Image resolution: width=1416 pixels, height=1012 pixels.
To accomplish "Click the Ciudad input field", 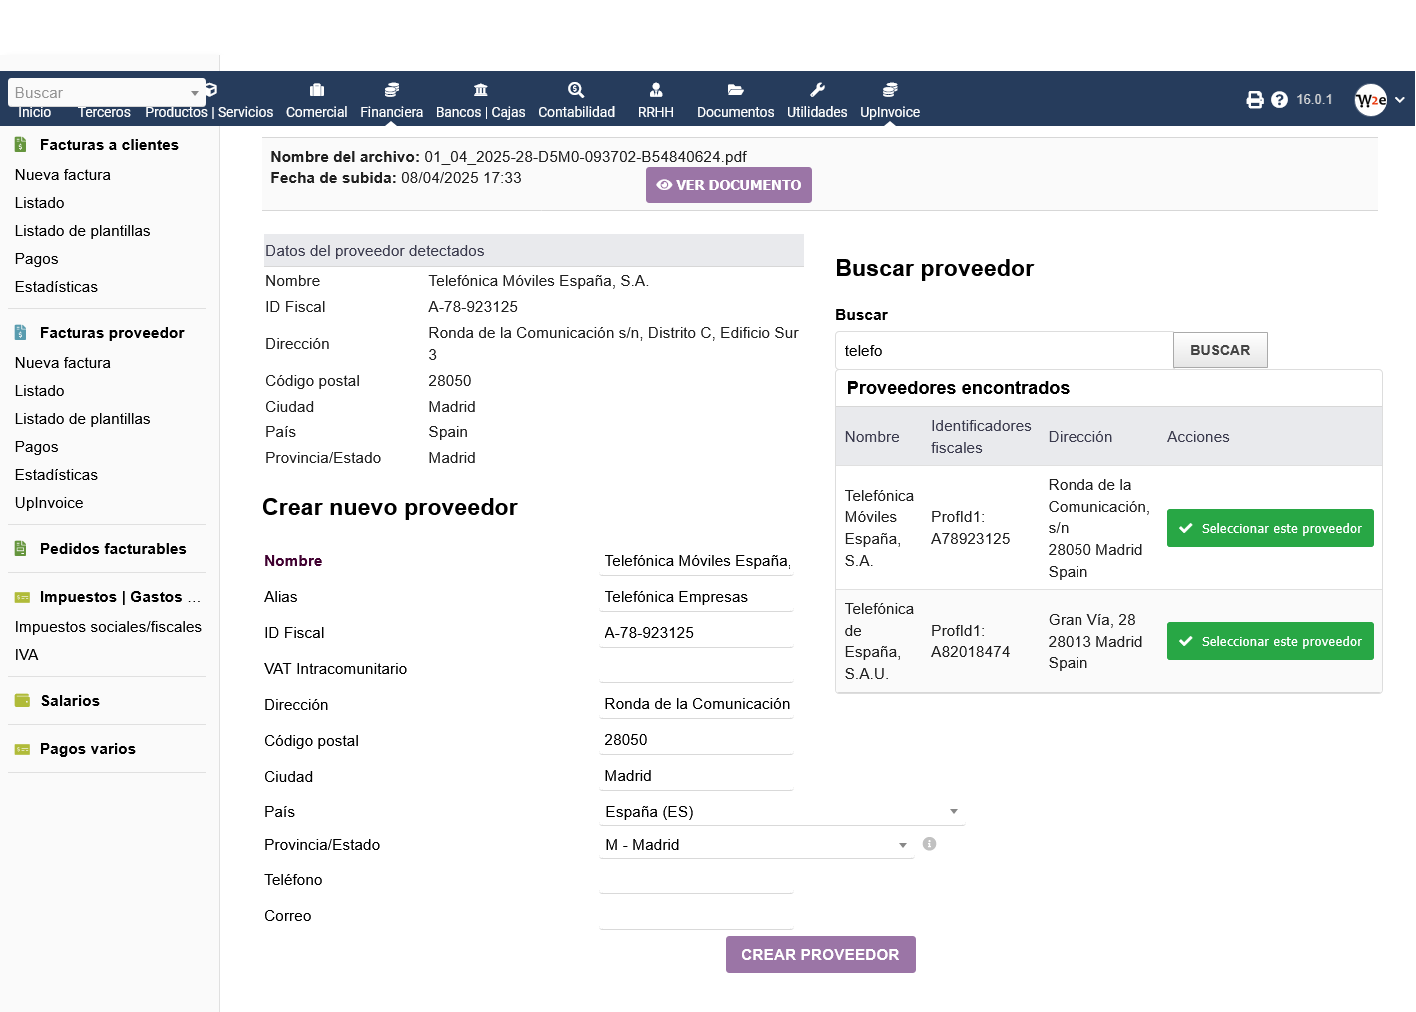I will (x=697, y=776).
